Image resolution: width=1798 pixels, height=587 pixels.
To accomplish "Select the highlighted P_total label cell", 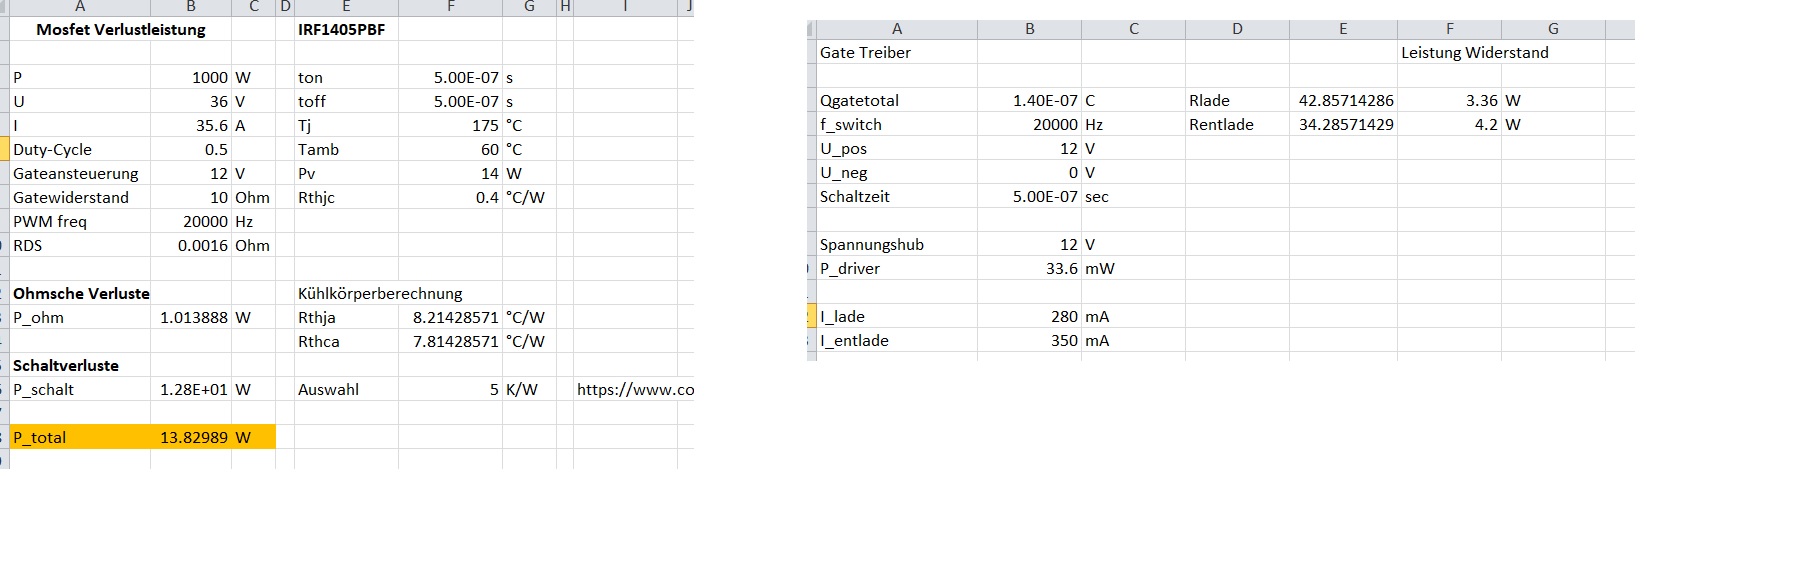I will coord(80,437).
